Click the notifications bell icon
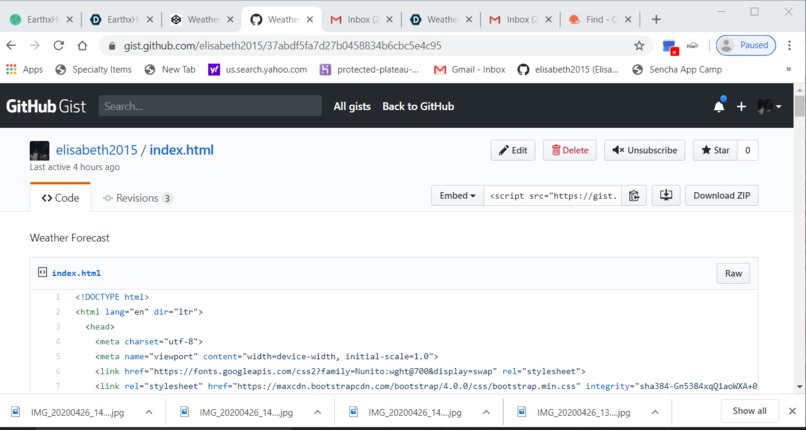The width and height of the screenshot is (806, 430). click(719, 106)
